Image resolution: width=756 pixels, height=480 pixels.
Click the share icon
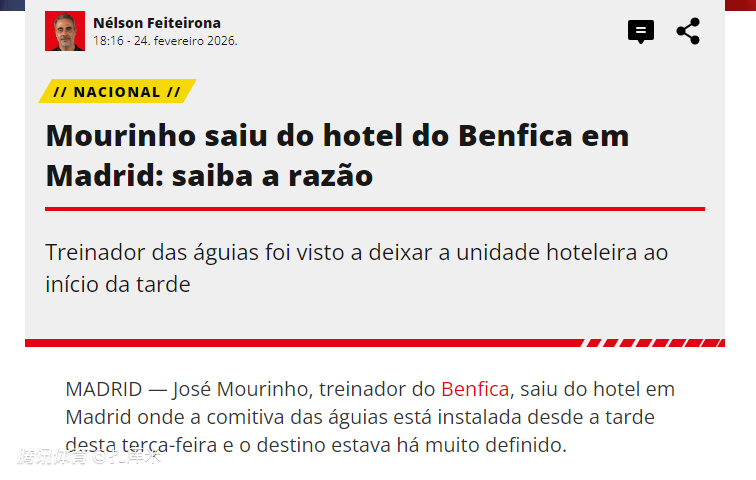[688, 31]
